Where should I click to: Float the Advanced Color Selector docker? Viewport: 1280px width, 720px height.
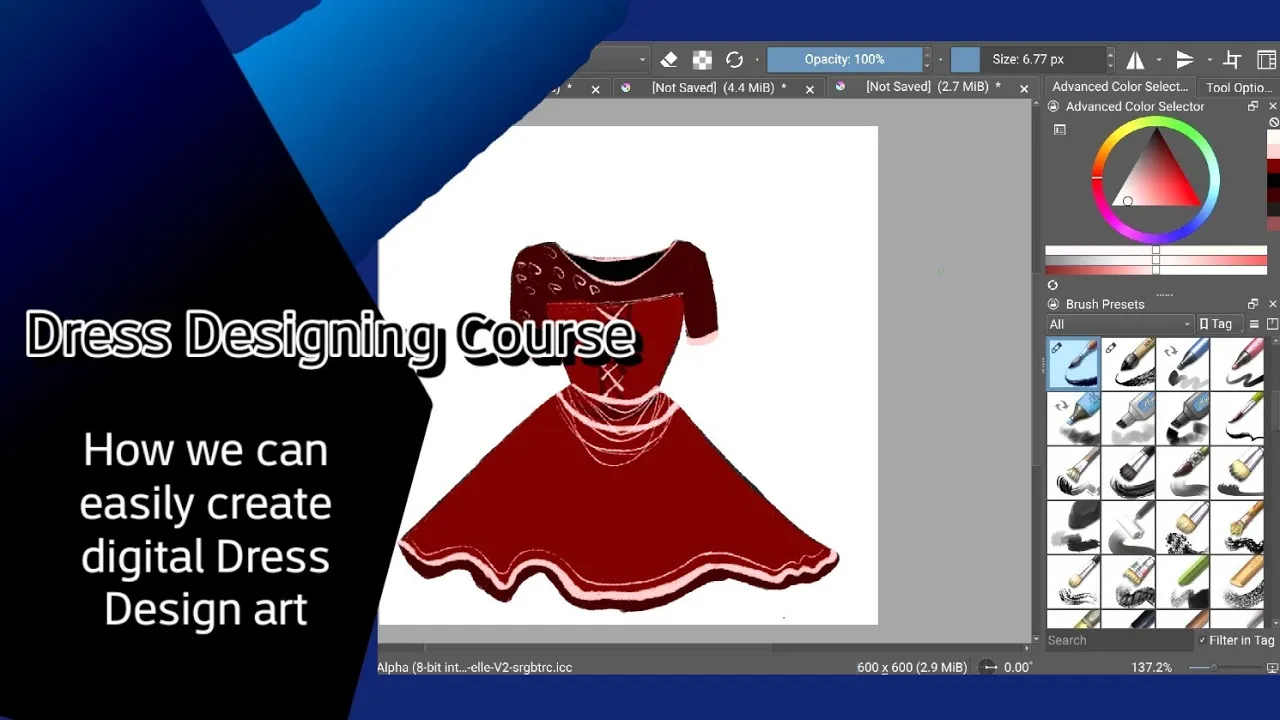(x=1253, y=106)
